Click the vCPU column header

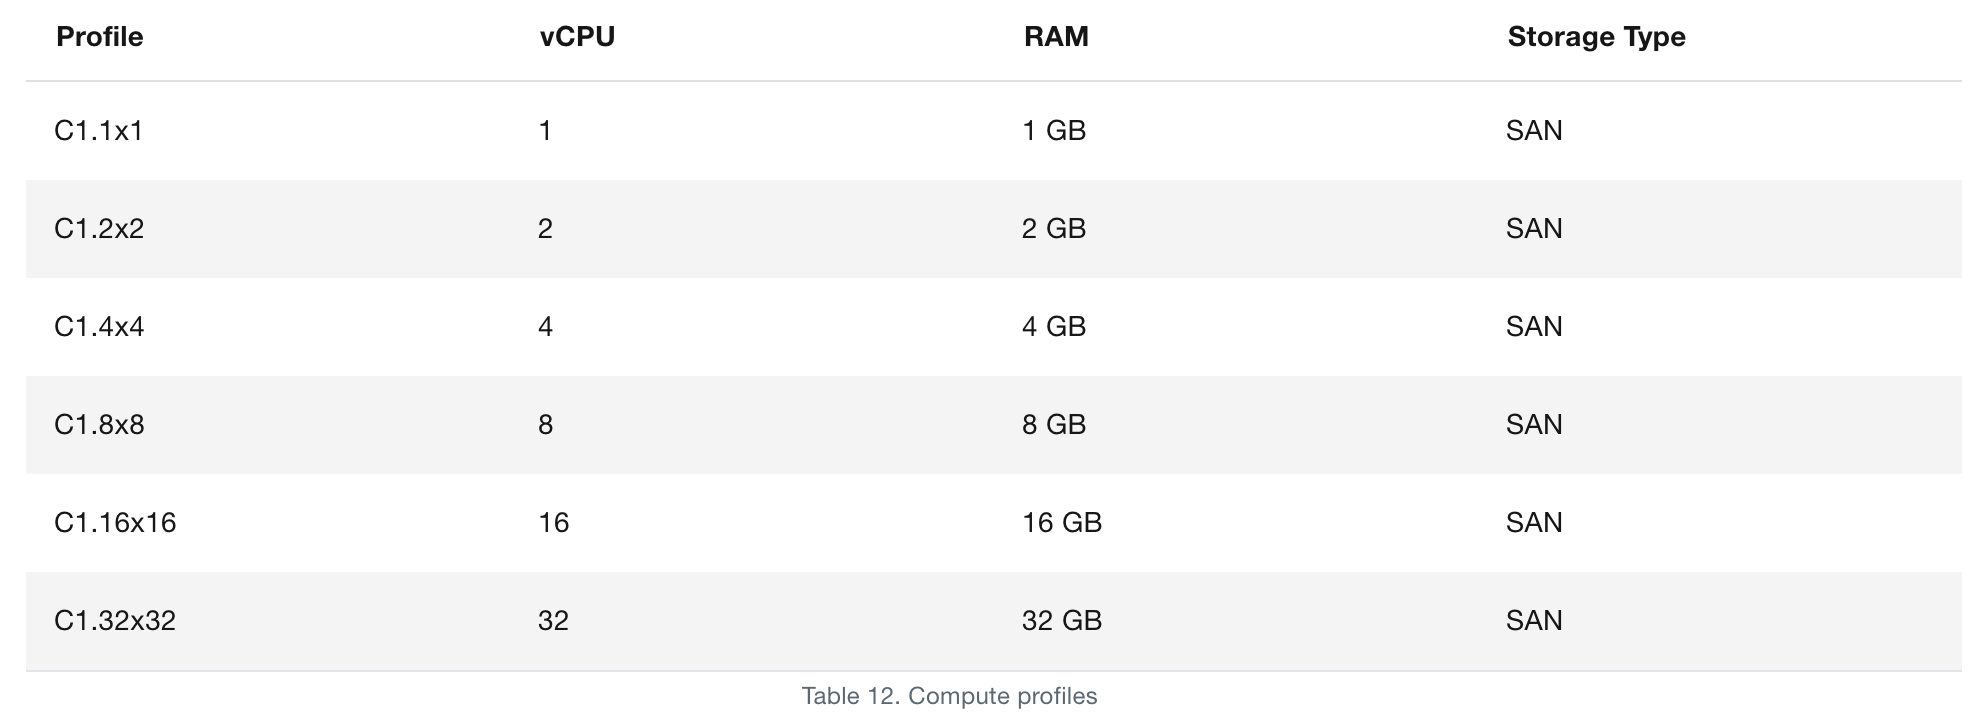577,37
